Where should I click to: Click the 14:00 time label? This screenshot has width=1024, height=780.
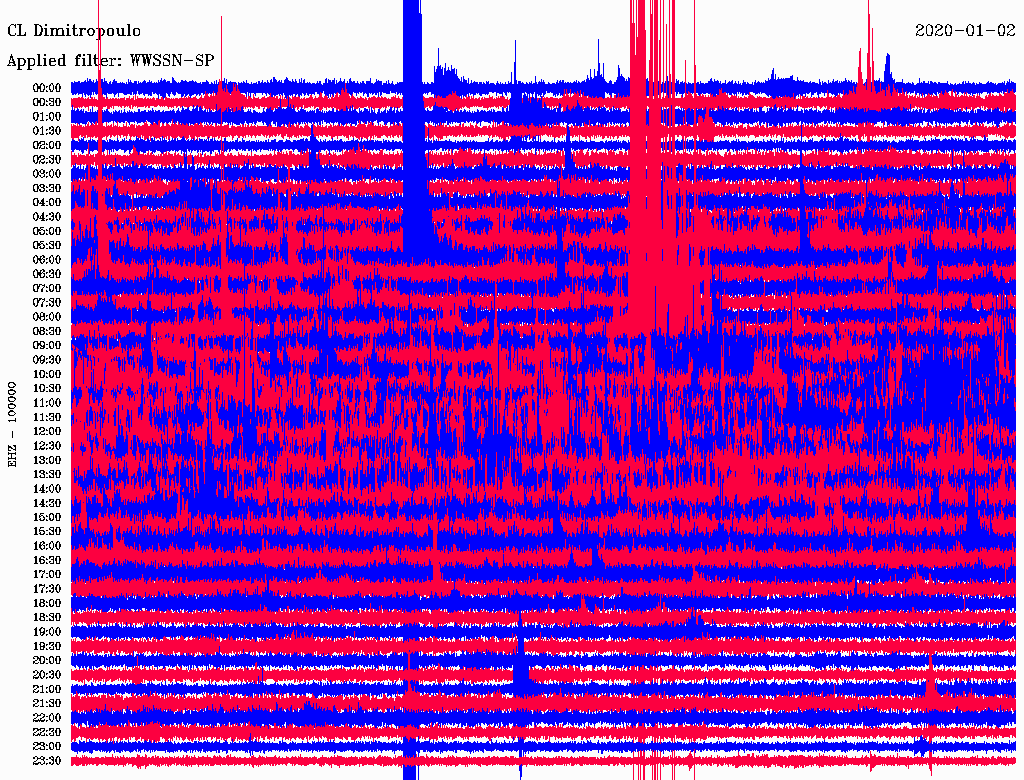pos(47,489)
